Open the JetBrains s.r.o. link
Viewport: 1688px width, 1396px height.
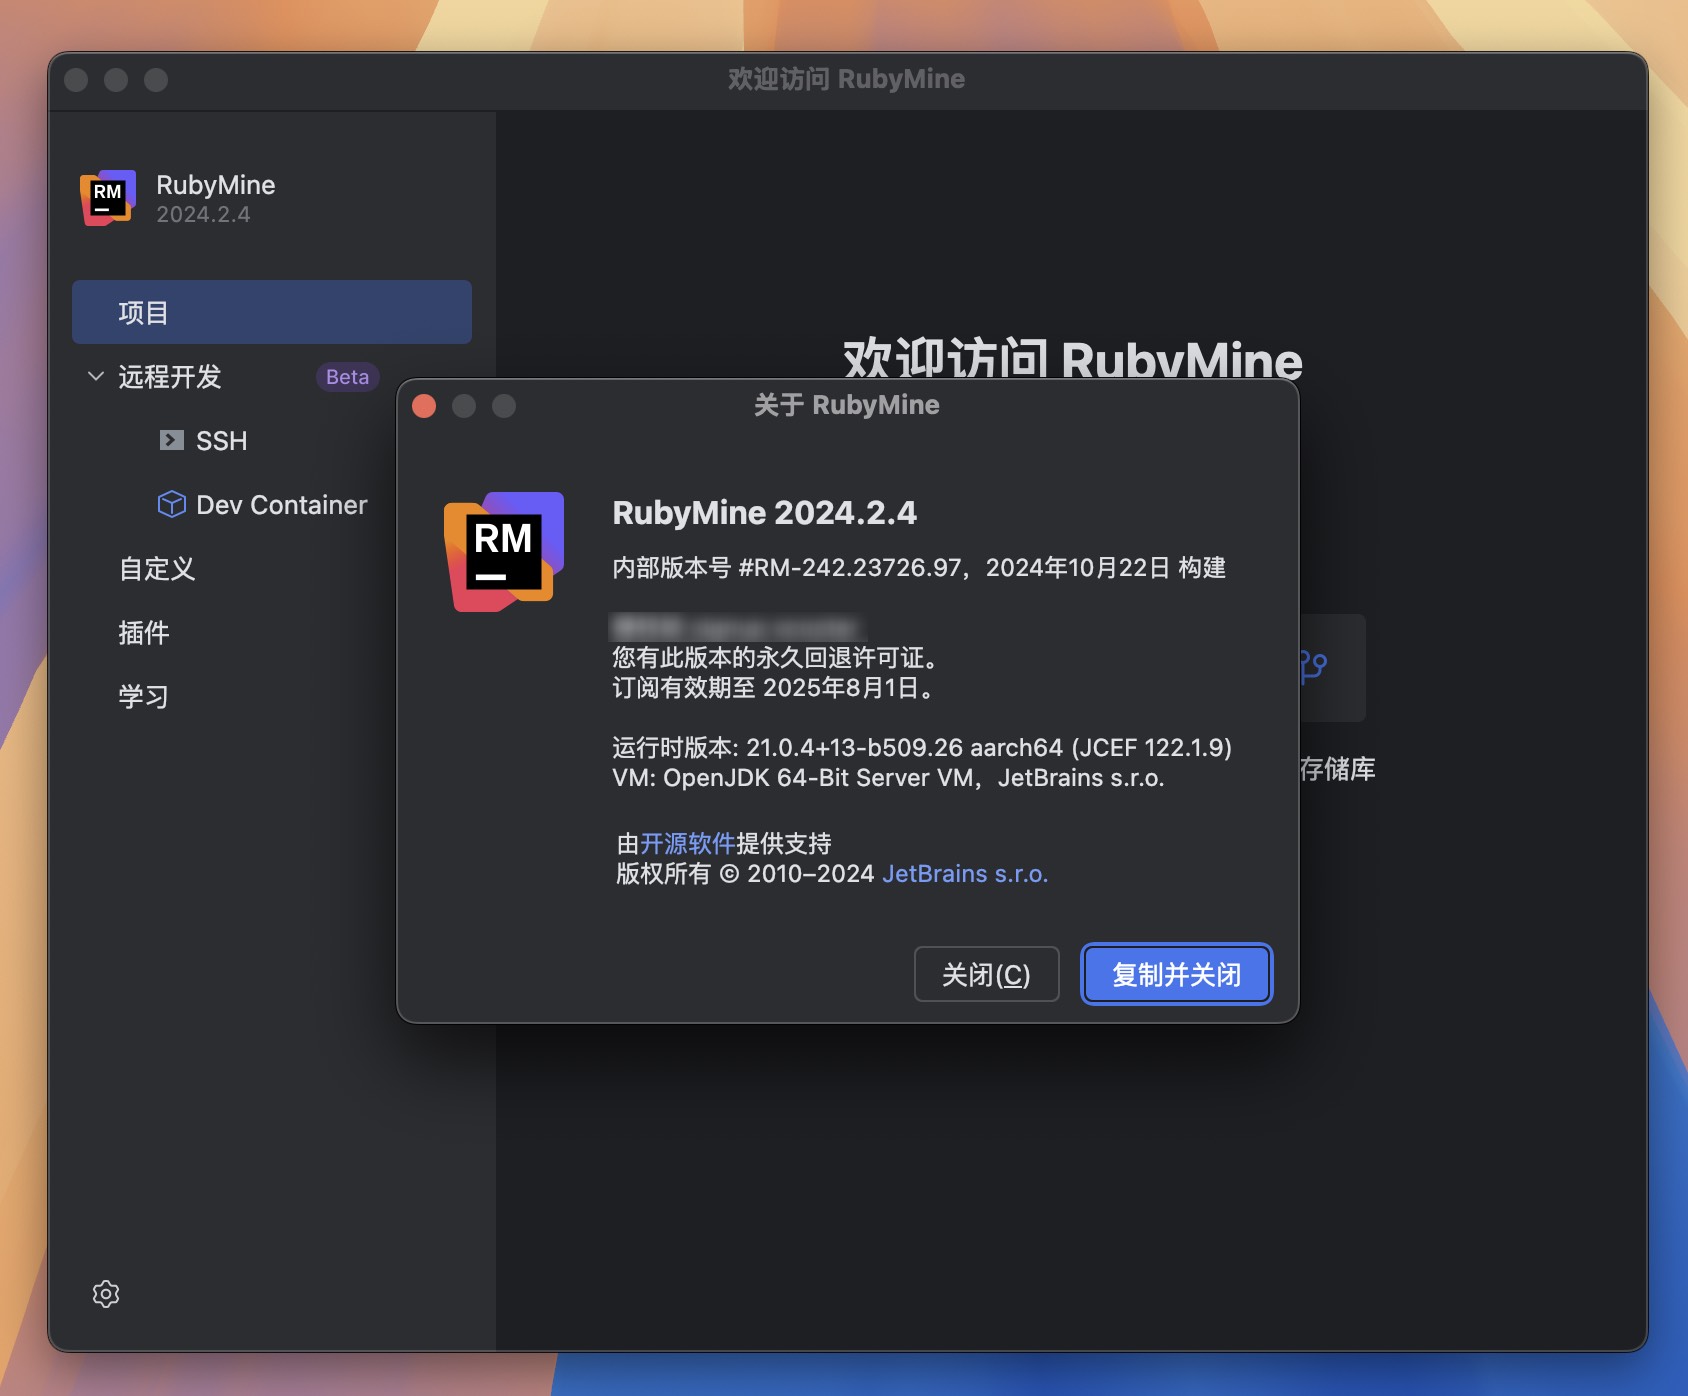[x=965, y=874]
